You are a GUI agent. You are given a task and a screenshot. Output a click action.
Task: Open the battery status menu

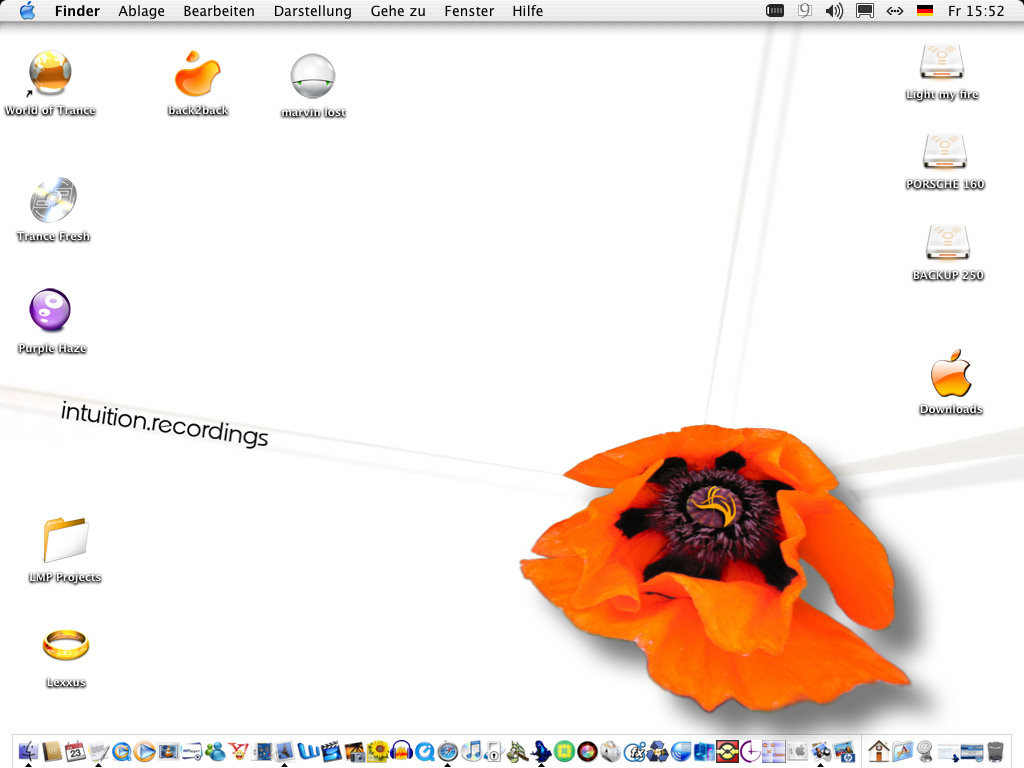775,11
